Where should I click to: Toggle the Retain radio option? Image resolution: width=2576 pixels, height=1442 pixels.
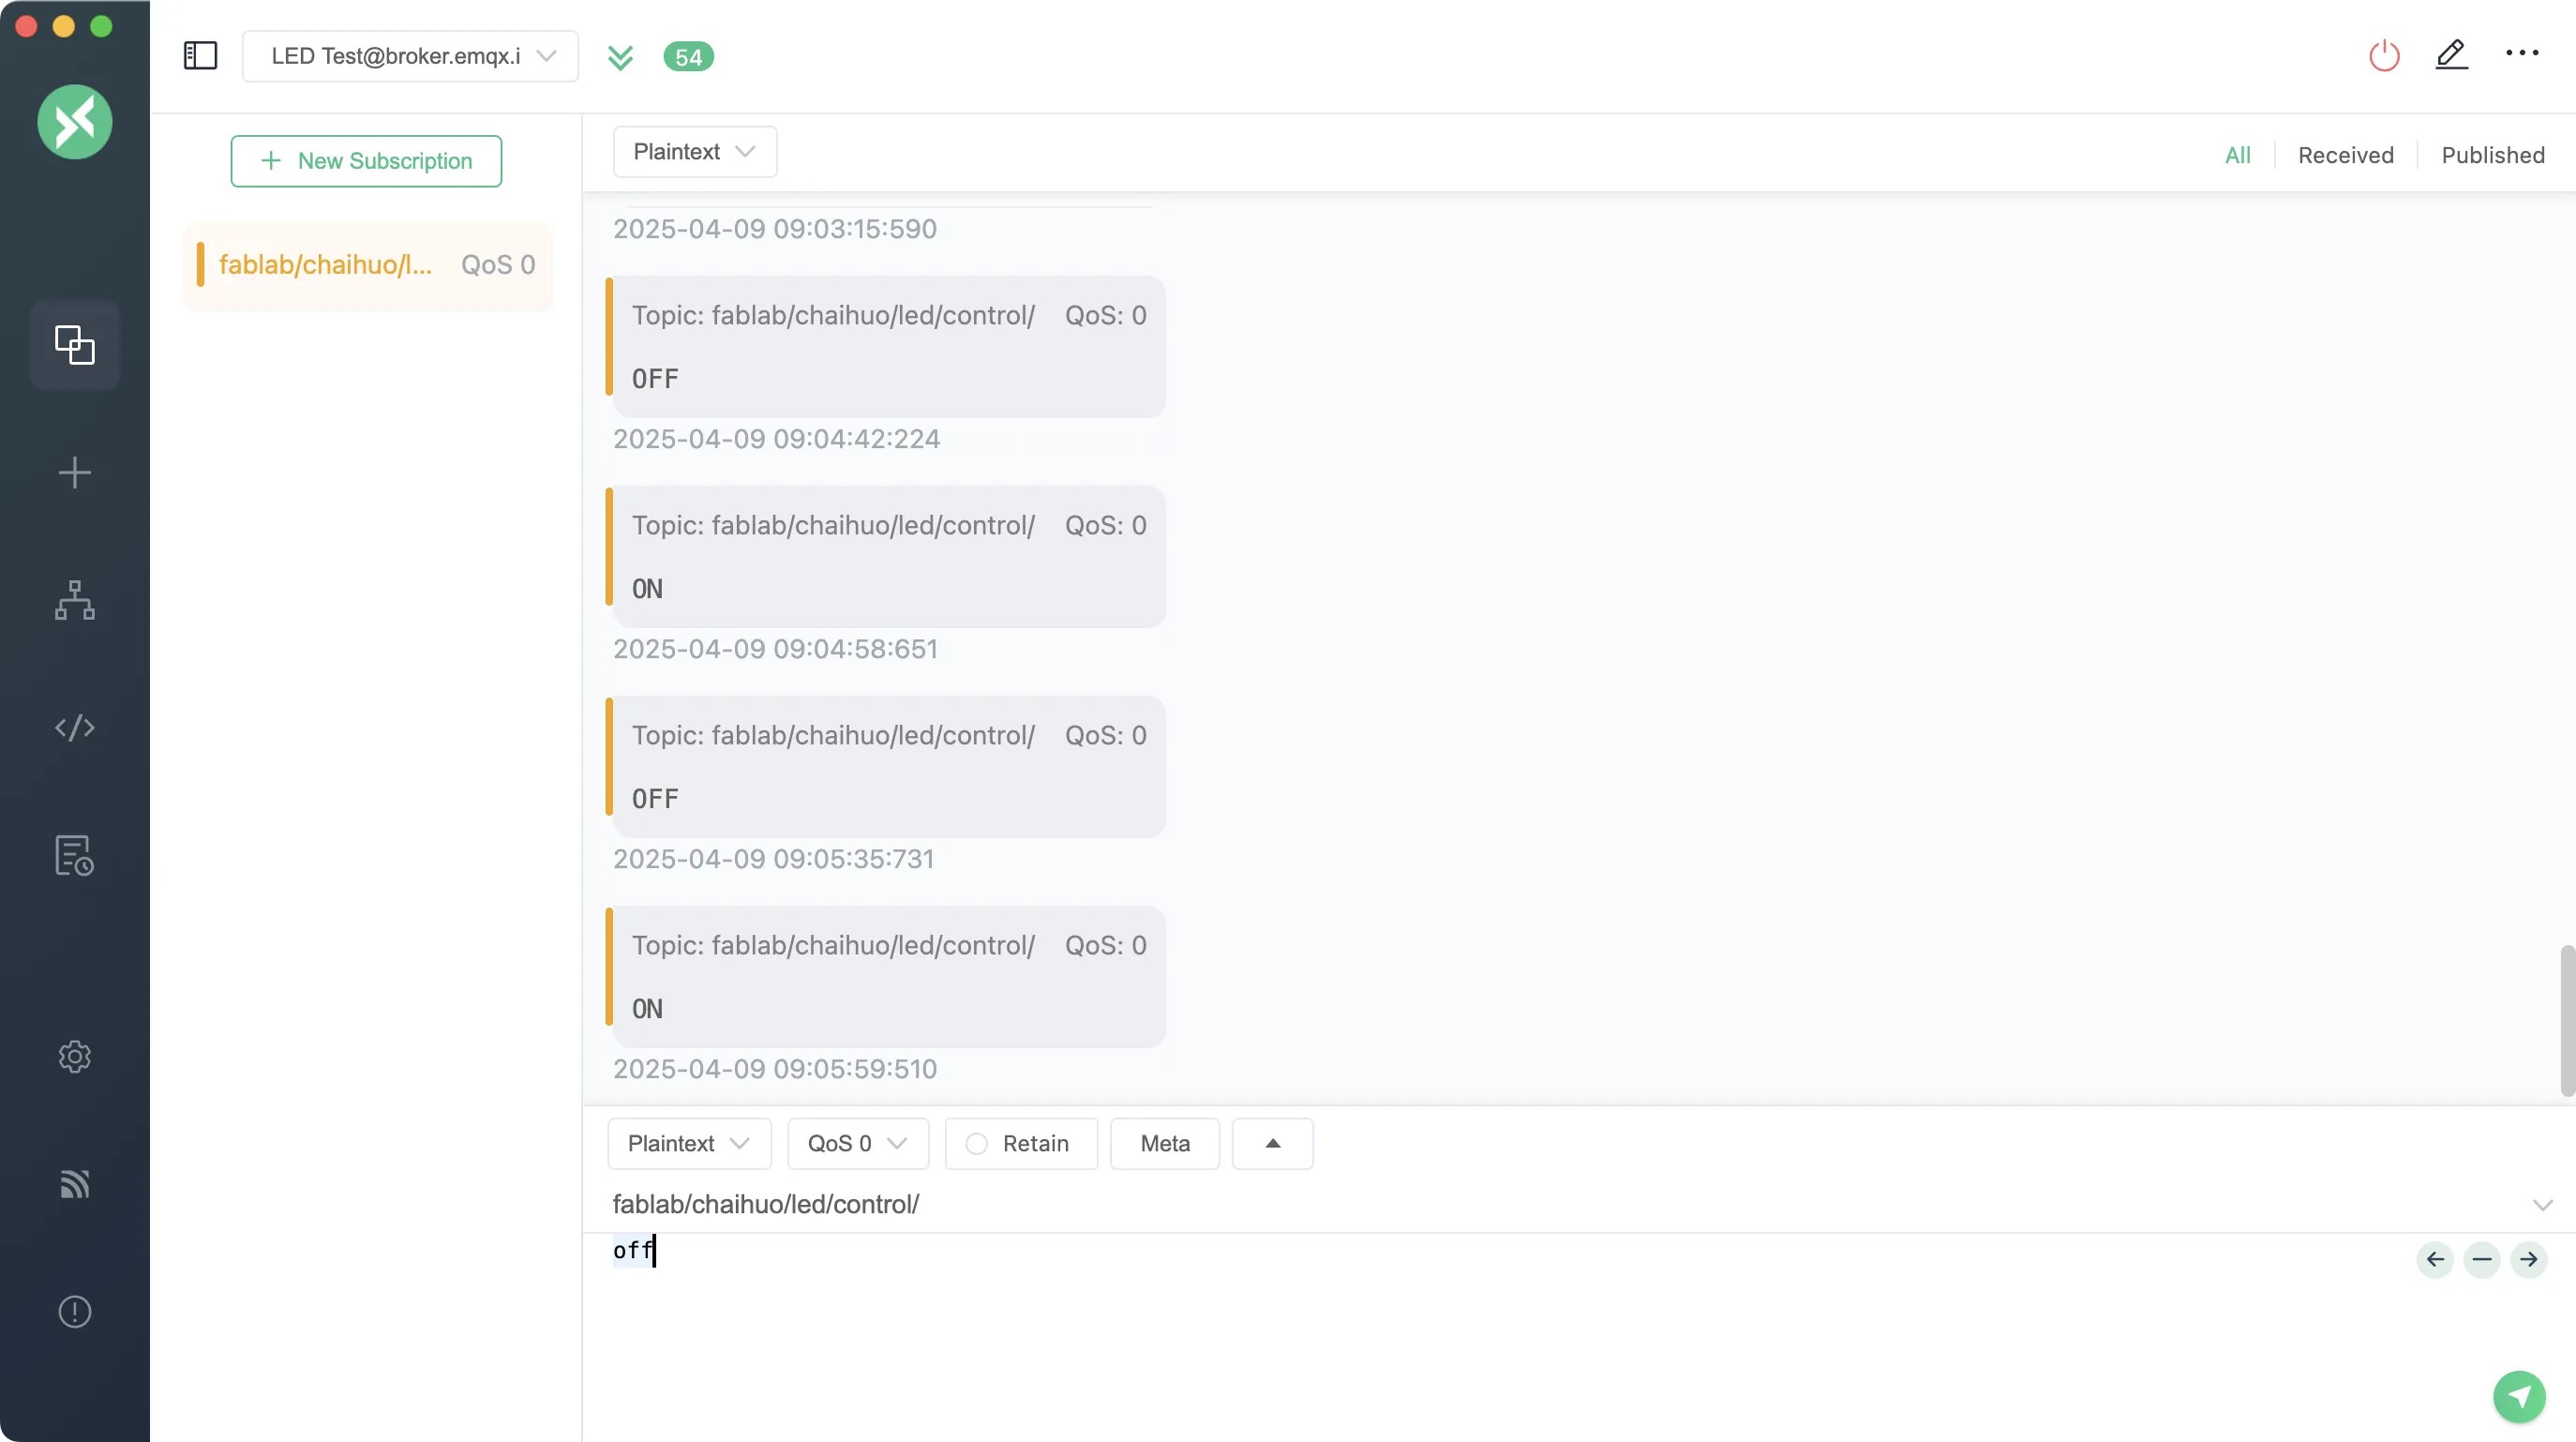click(977, 1143)
